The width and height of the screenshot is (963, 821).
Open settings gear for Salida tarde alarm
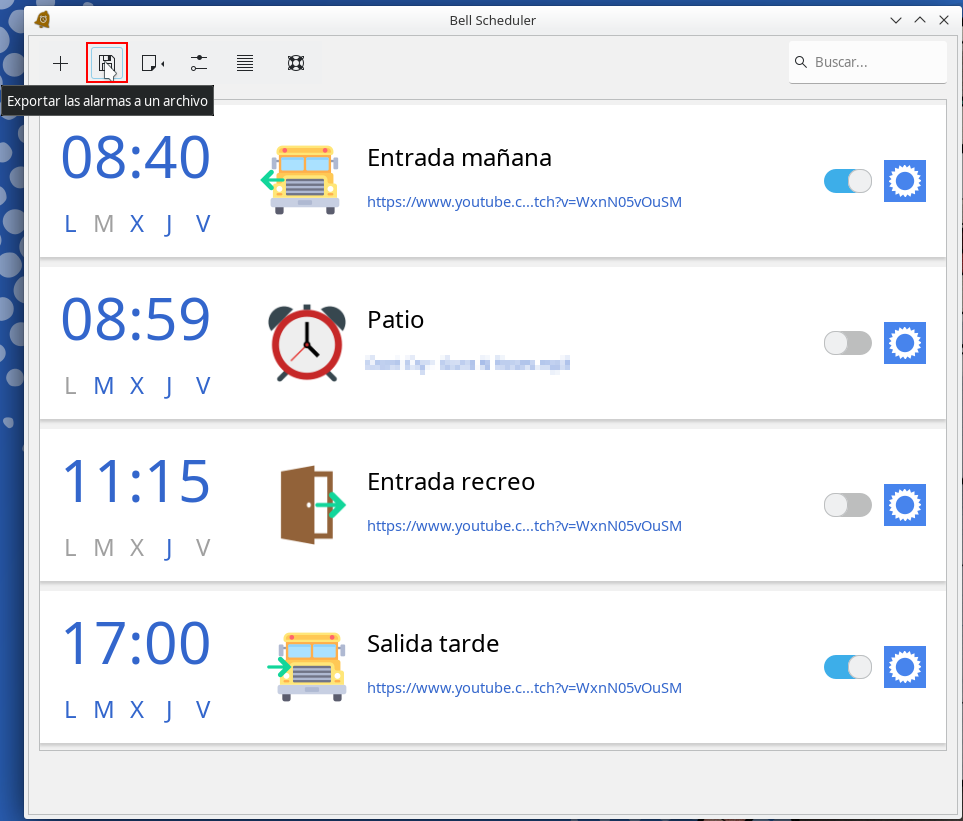coord(904,667)
